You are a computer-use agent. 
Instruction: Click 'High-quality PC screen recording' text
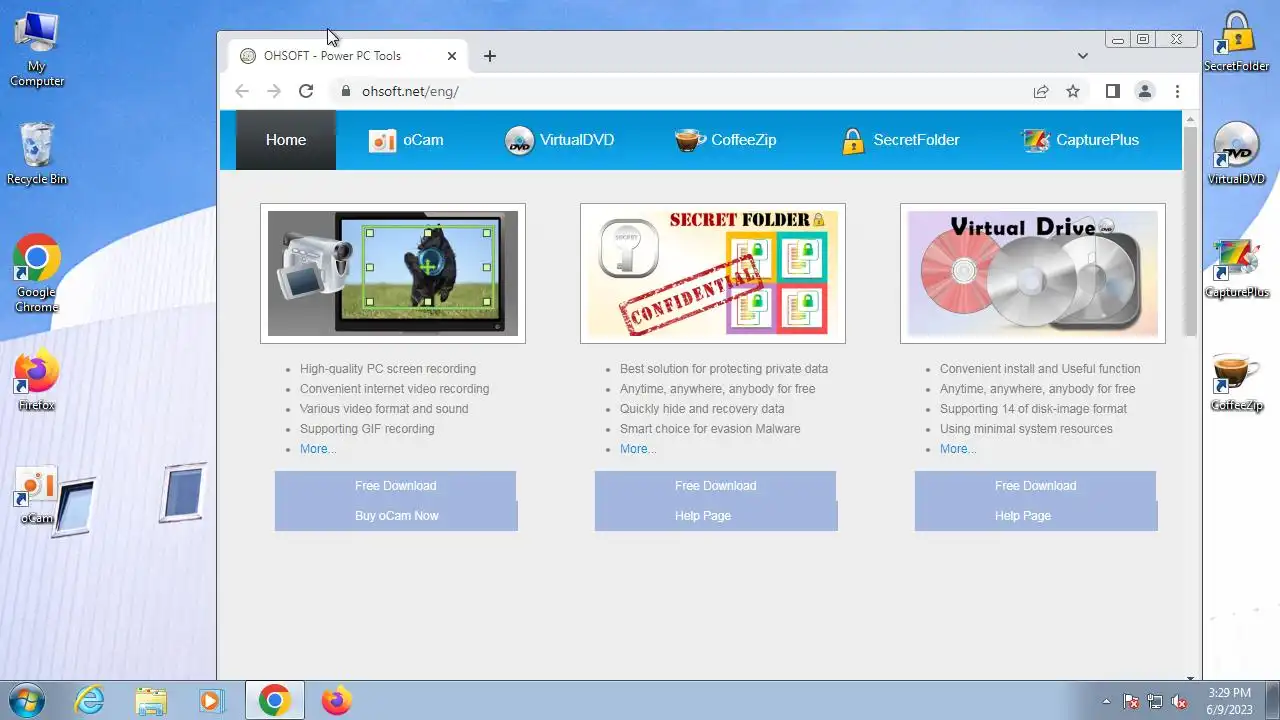(388, 369)
